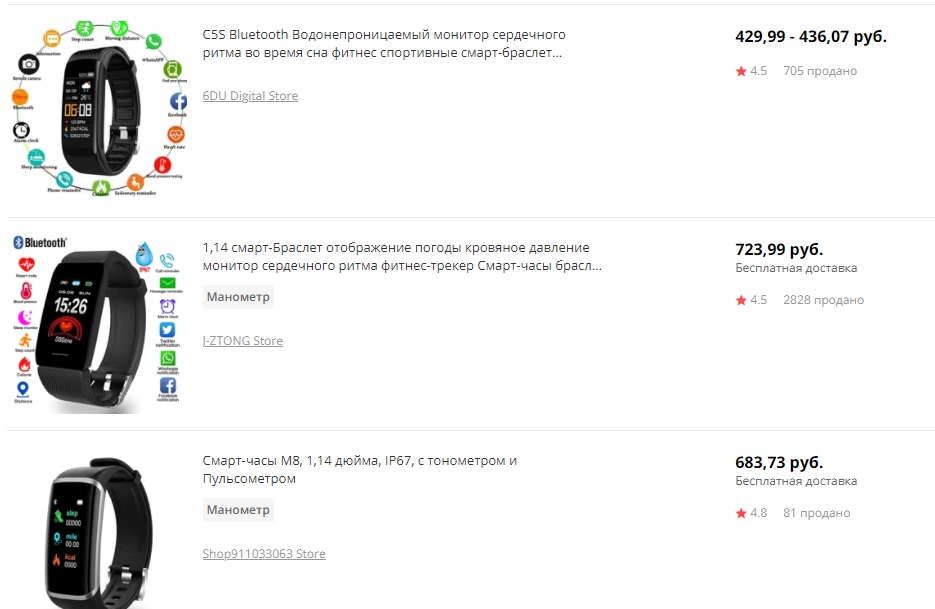This screenshot has height=609, width=935.
Task: Click the 2828 продано sold count
Action: coord(823,300)
